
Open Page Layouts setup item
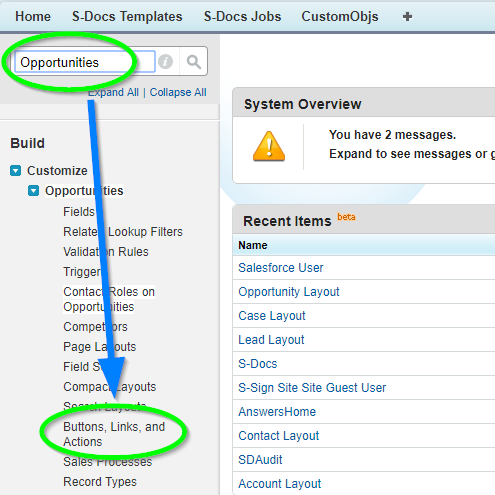click(100, 347)
